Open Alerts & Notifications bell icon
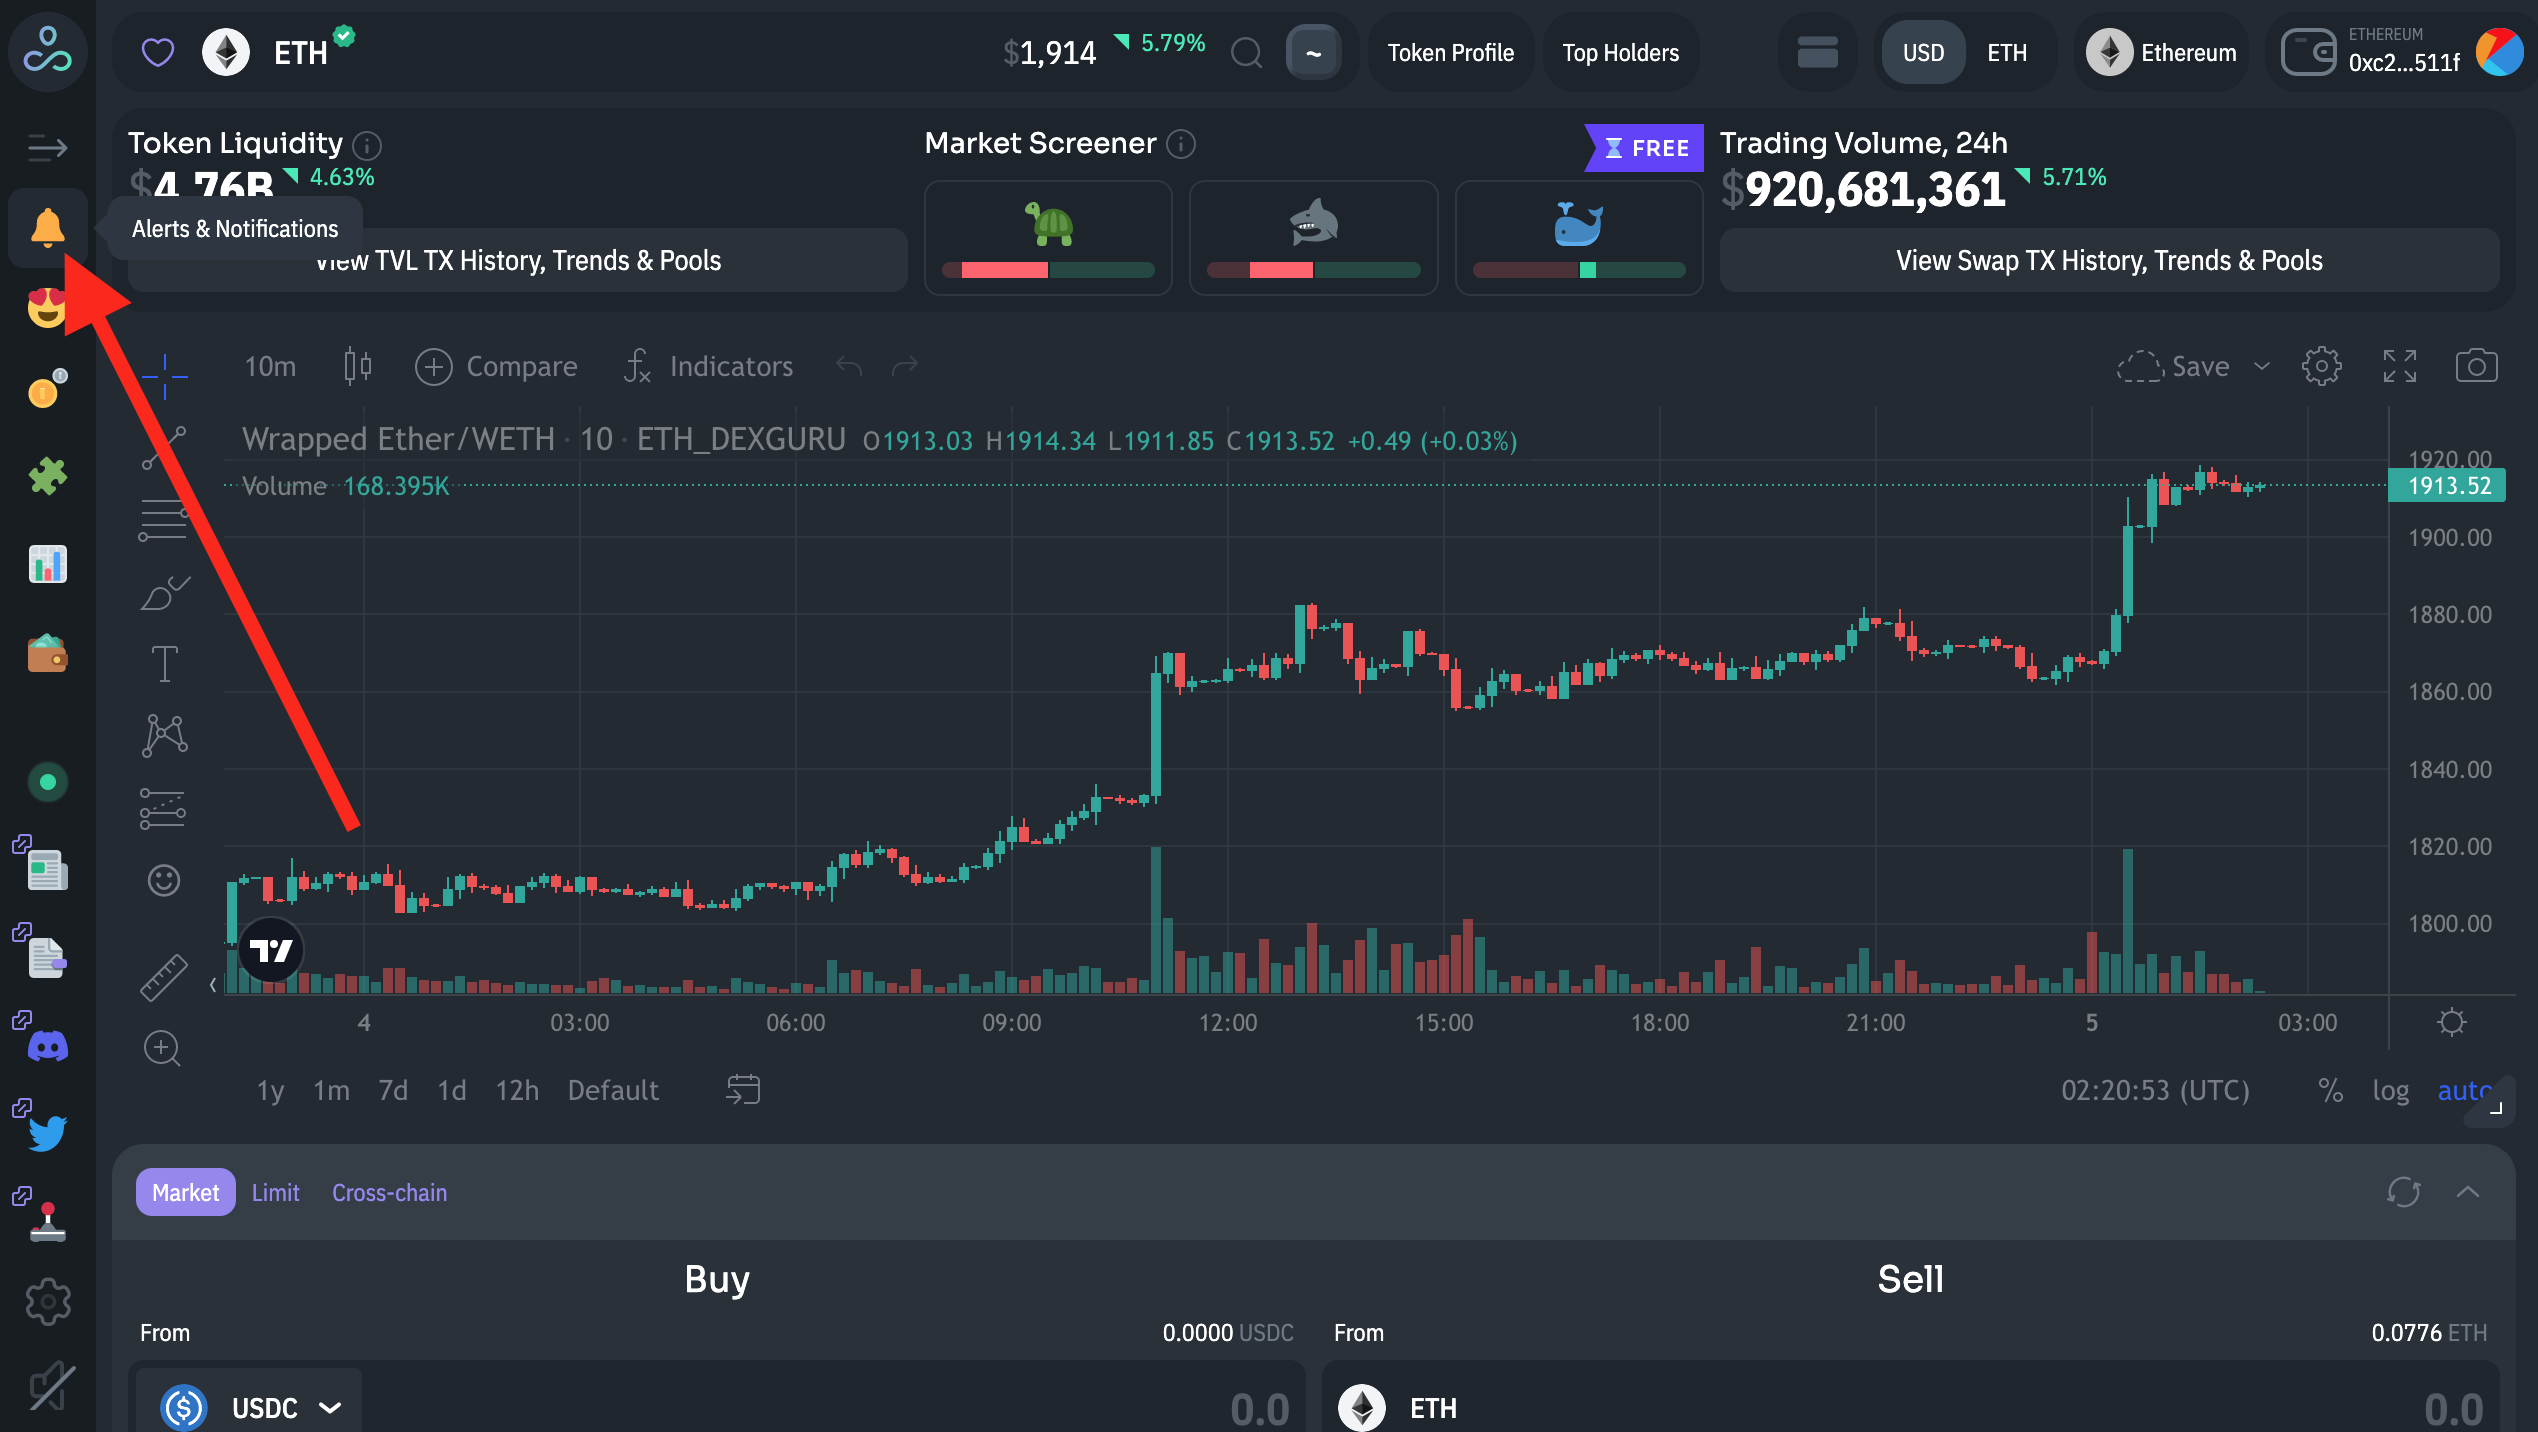The width and height of the screenshot is (2538, 1432). pos(47,228)
